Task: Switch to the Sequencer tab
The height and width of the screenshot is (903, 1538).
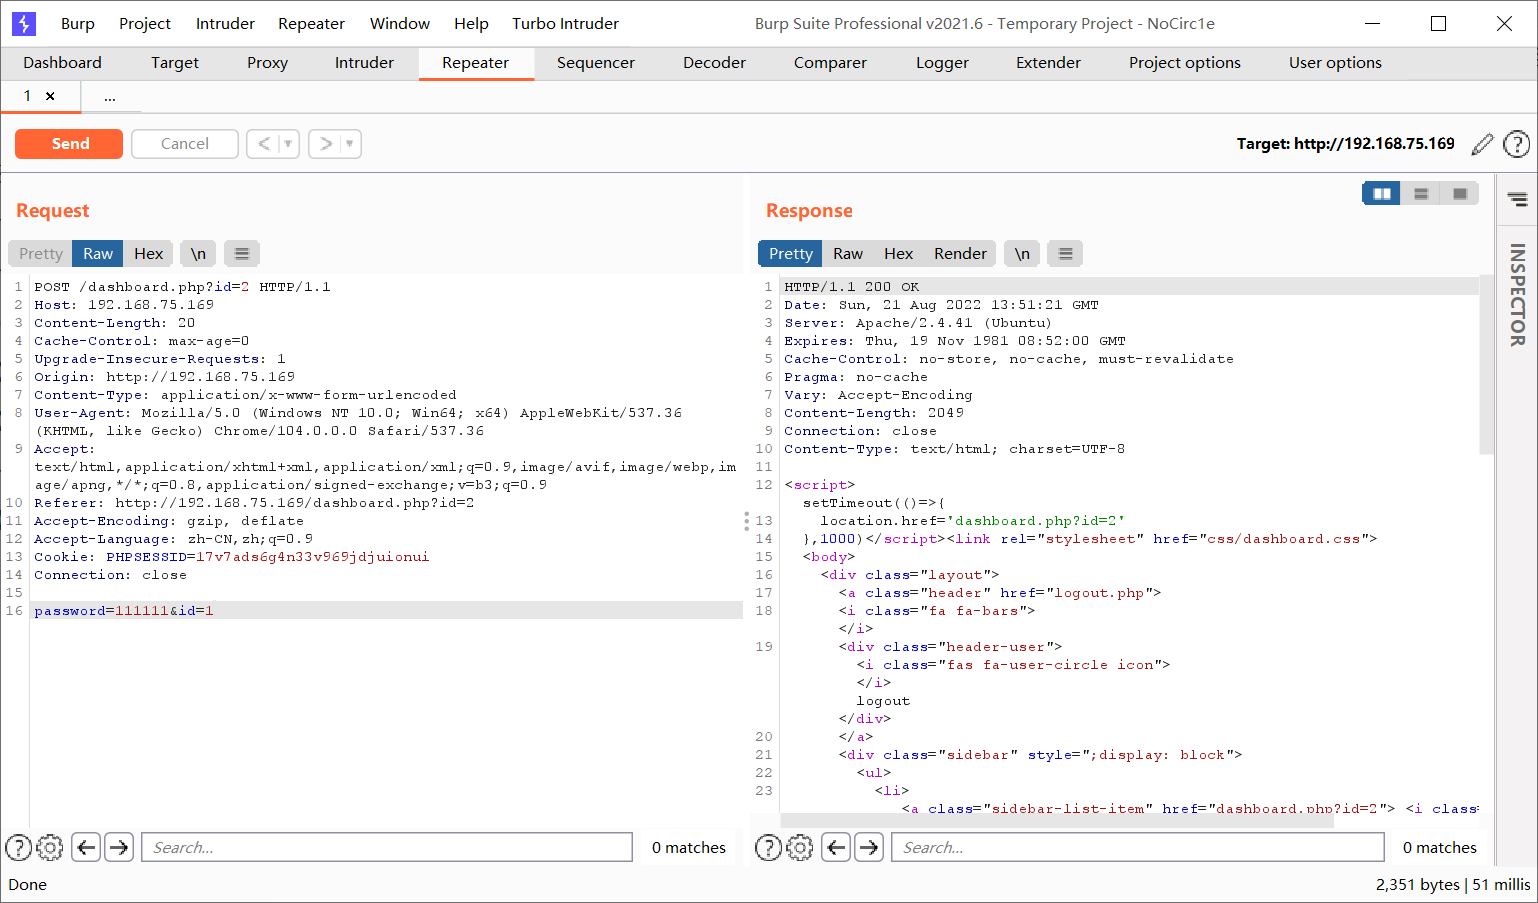Action: [596, 63]
